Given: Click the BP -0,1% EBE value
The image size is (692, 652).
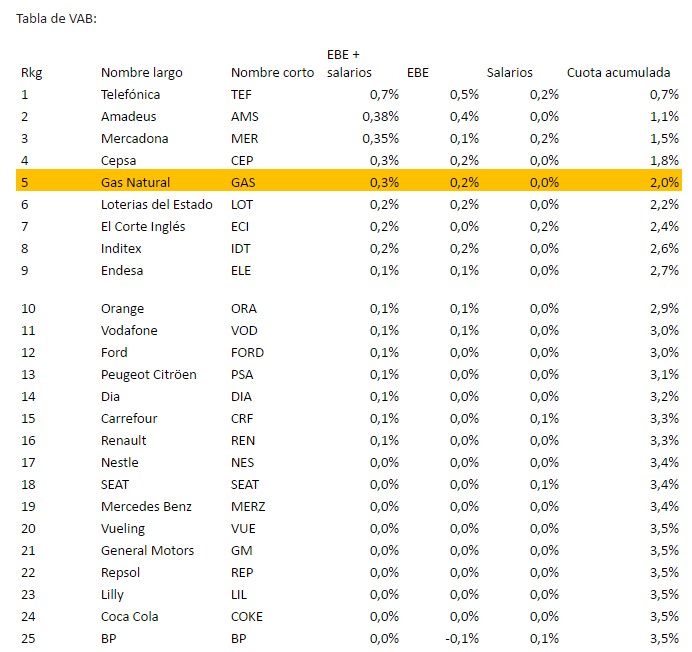Looking at the screenshot, I should 462,639.
